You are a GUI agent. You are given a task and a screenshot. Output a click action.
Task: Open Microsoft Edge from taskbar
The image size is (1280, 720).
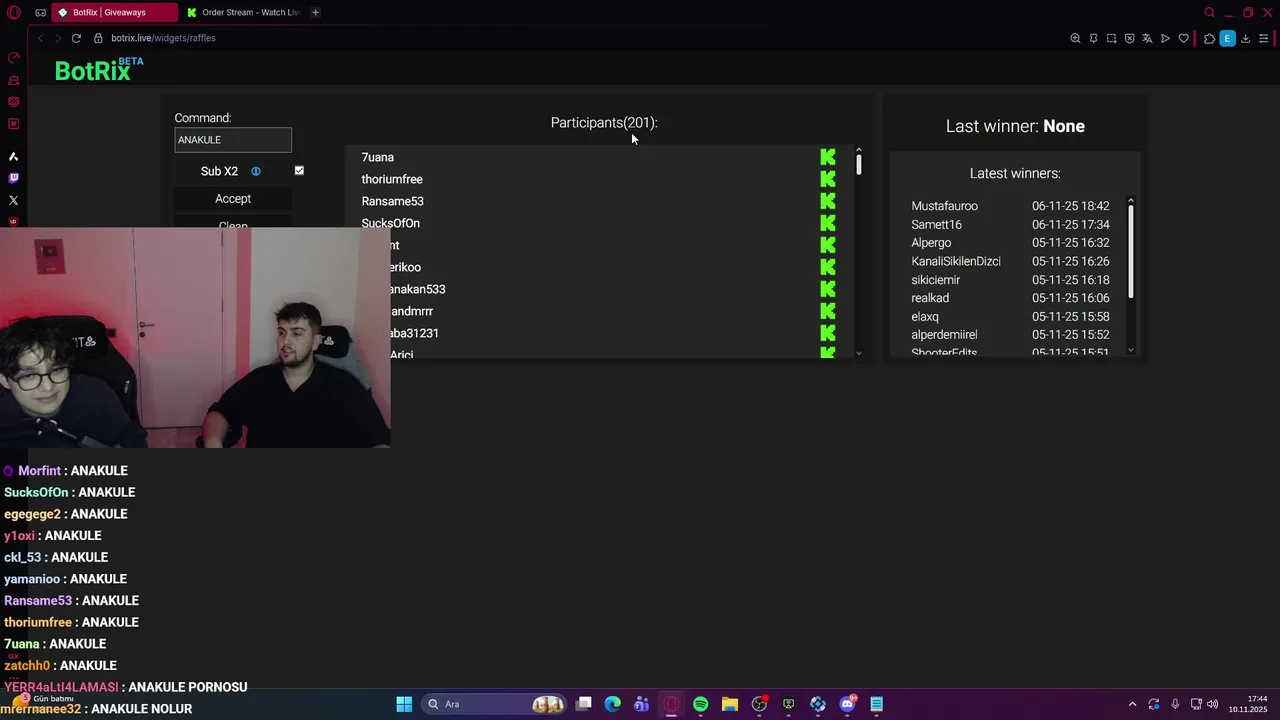612,704
